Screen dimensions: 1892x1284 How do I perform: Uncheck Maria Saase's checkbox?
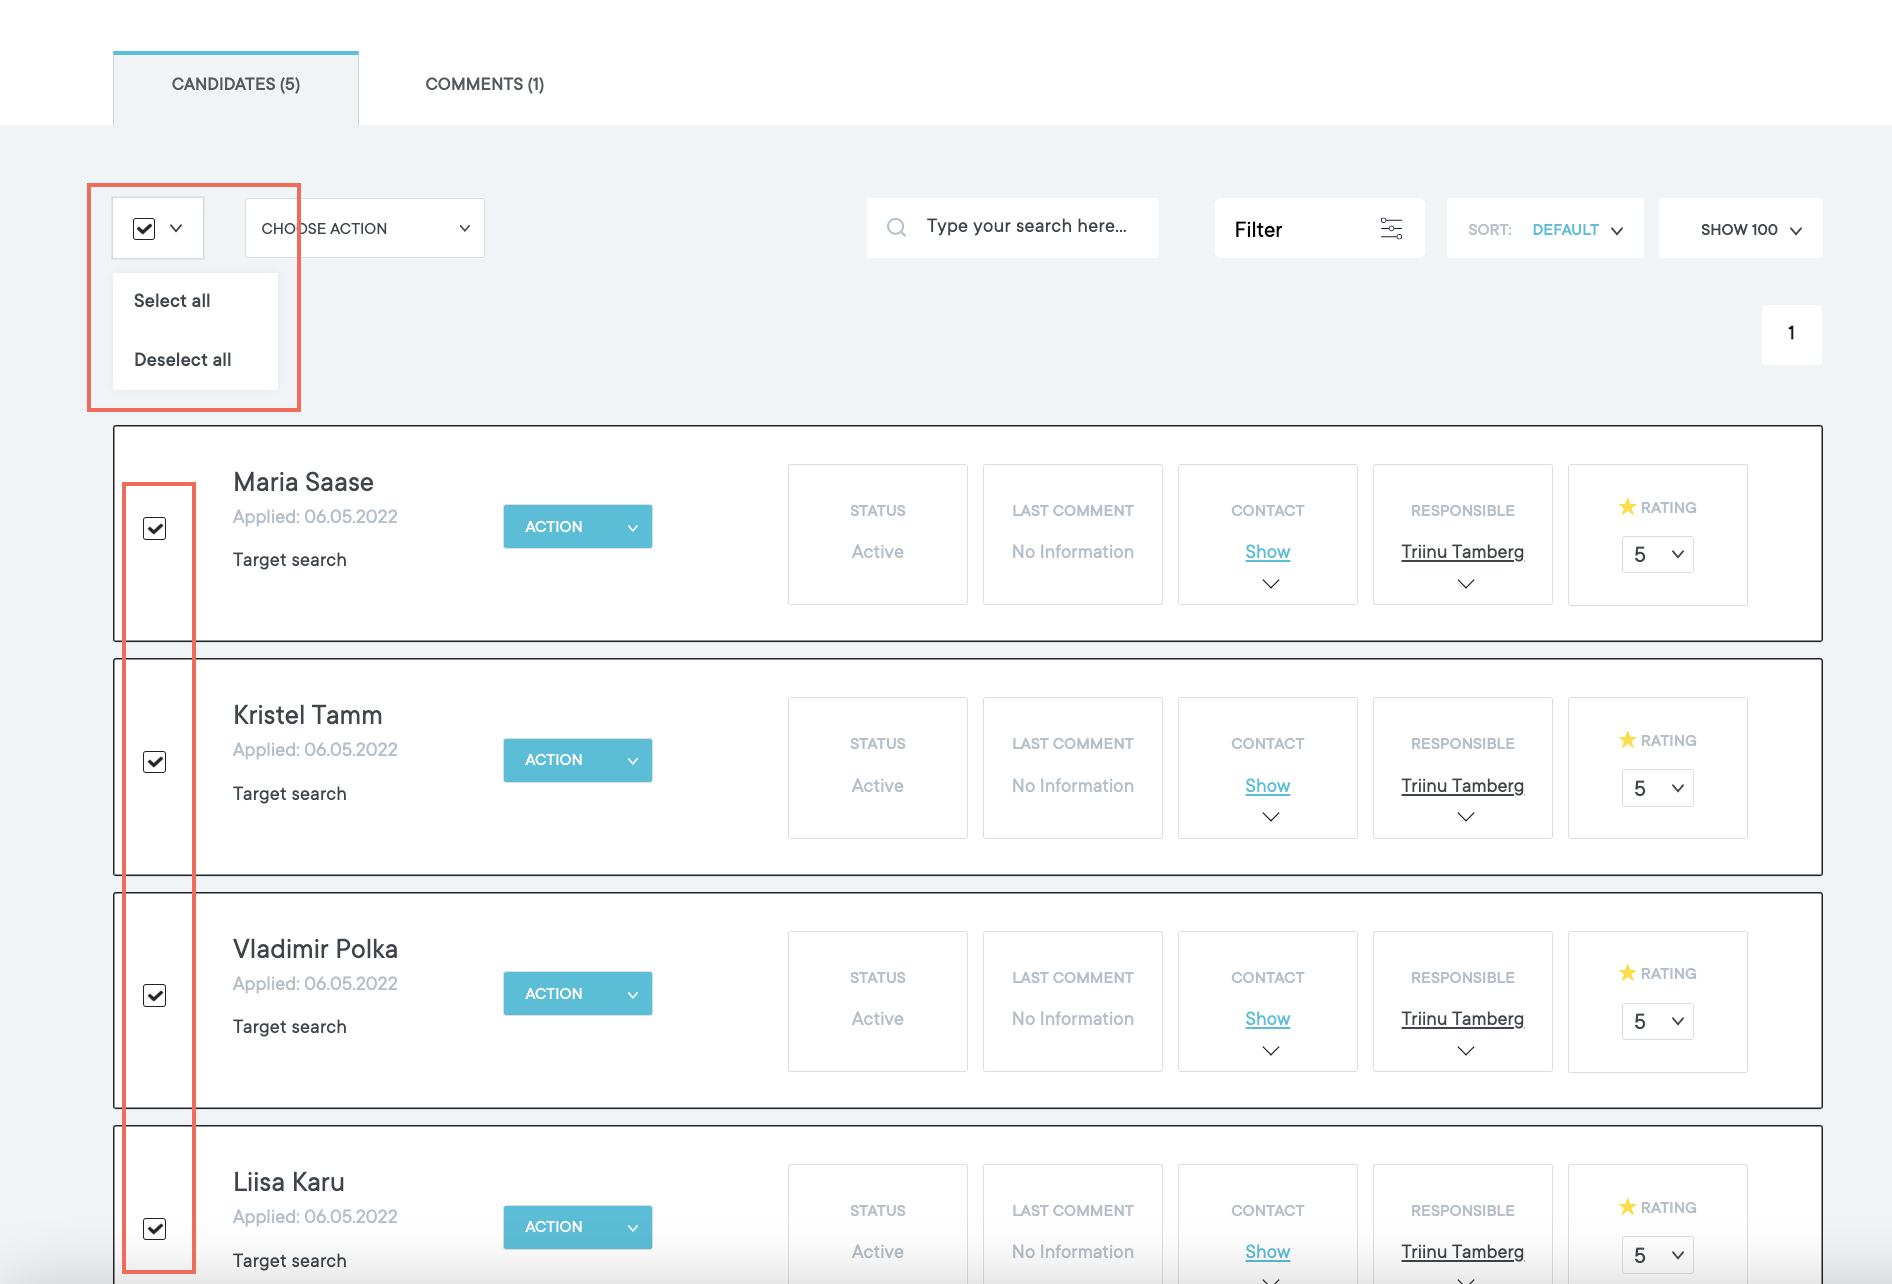coord(155,528)
